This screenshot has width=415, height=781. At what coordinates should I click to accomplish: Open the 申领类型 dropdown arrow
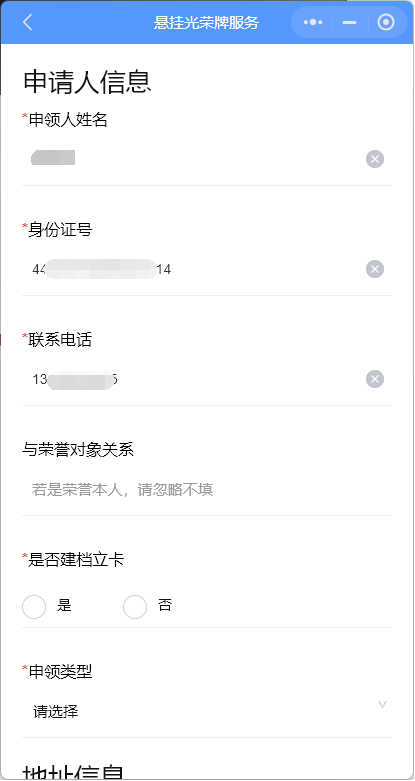pos(382,704)
